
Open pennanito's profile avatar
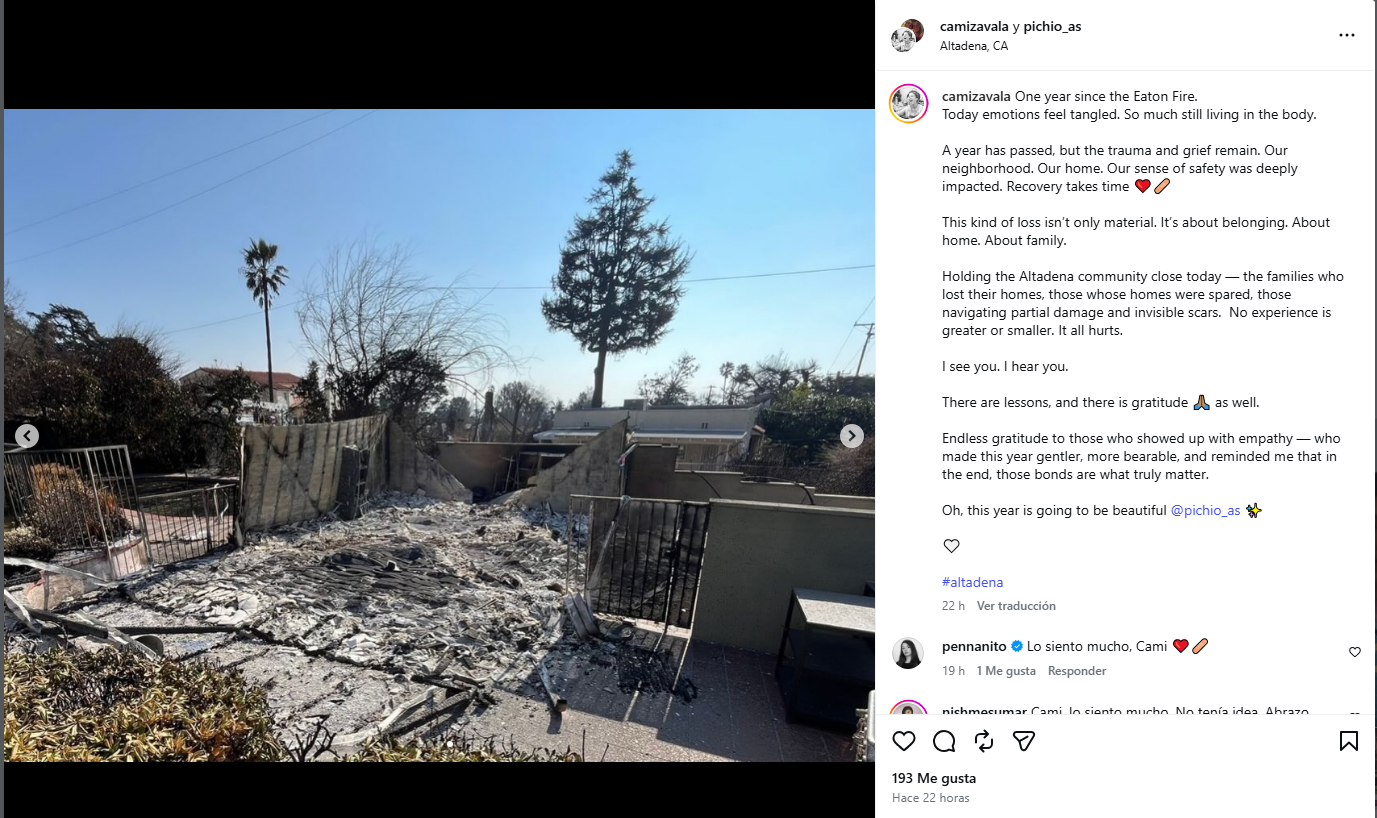point(908,653)
